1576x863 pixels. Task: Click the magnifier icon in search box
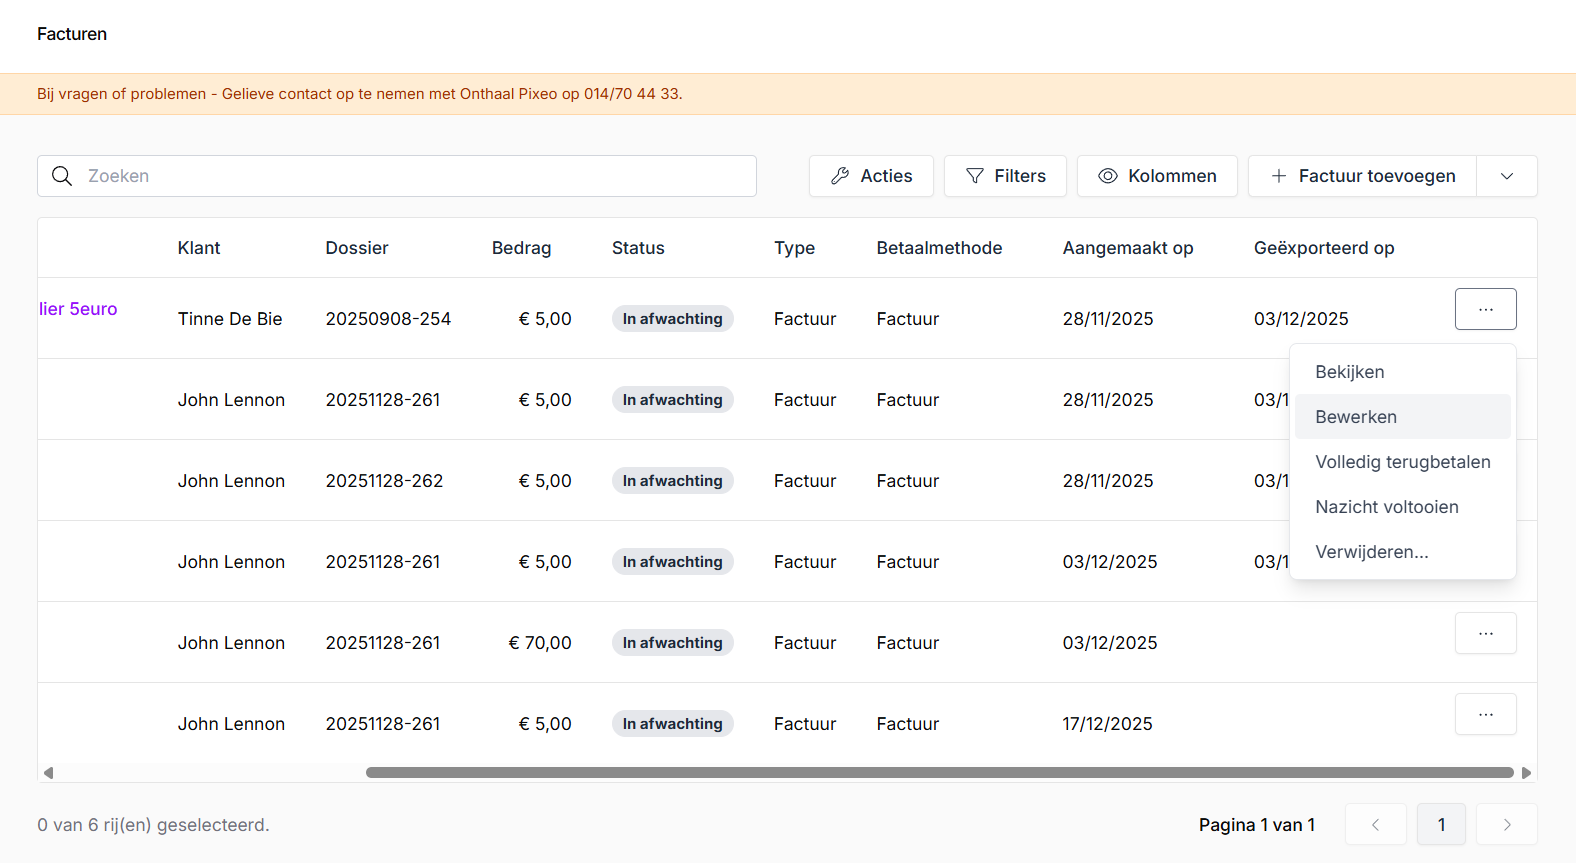click(x=62, y=176)
